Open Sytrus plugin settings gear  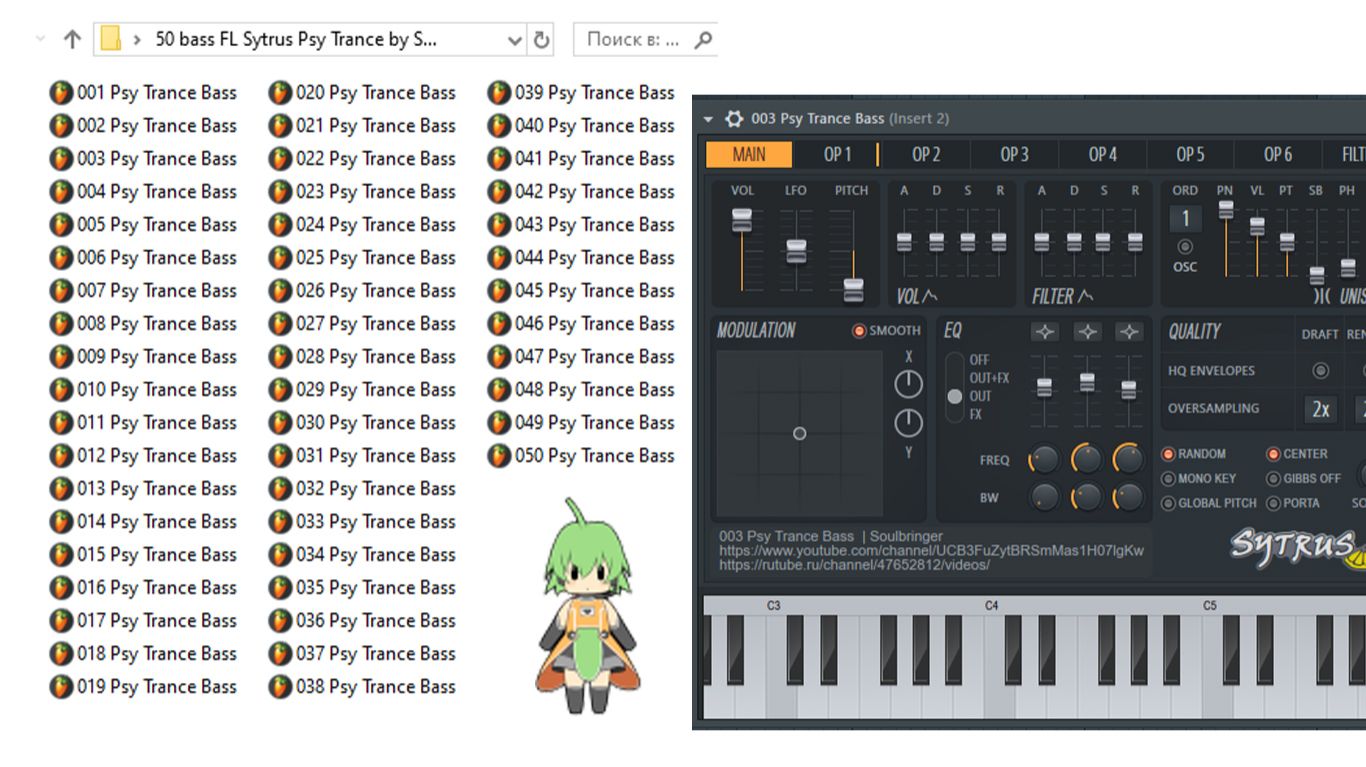734,118
